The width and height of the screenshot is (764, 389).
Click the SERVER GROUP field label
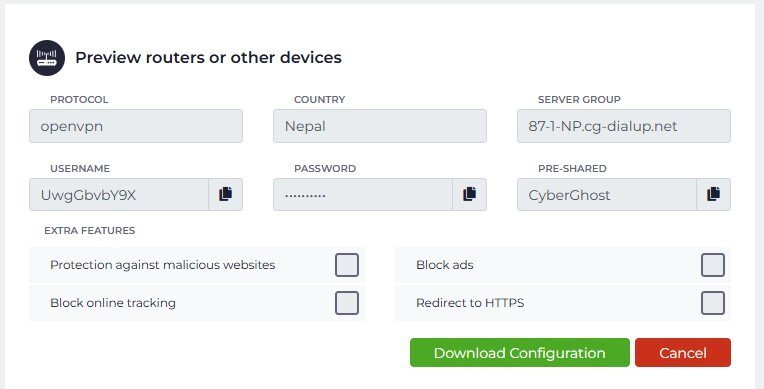pyautogui.click(x=579, y=99)
